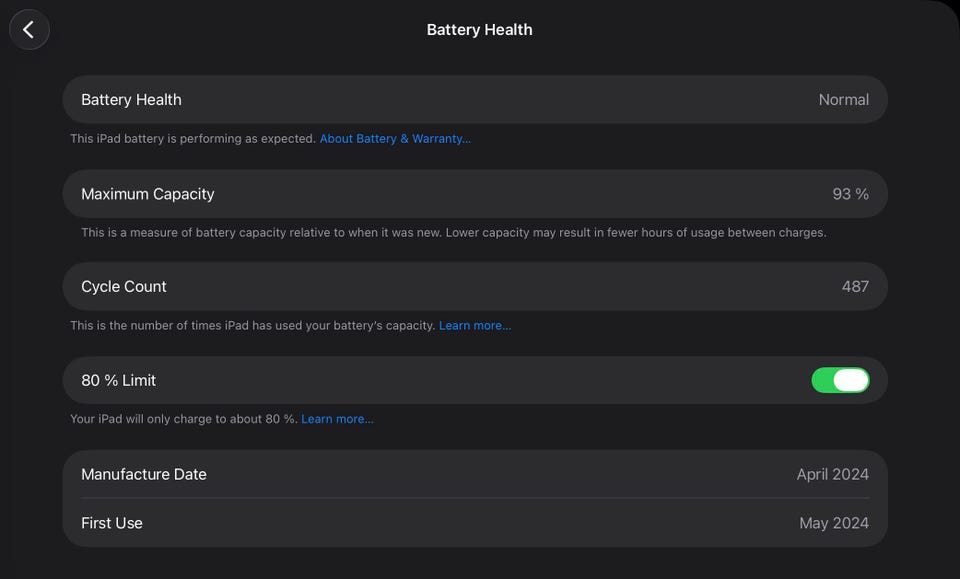Click the 80 % Limit label
Viewport: 960px width, 579px height.
pyautogui.click(x=119, y=380)
